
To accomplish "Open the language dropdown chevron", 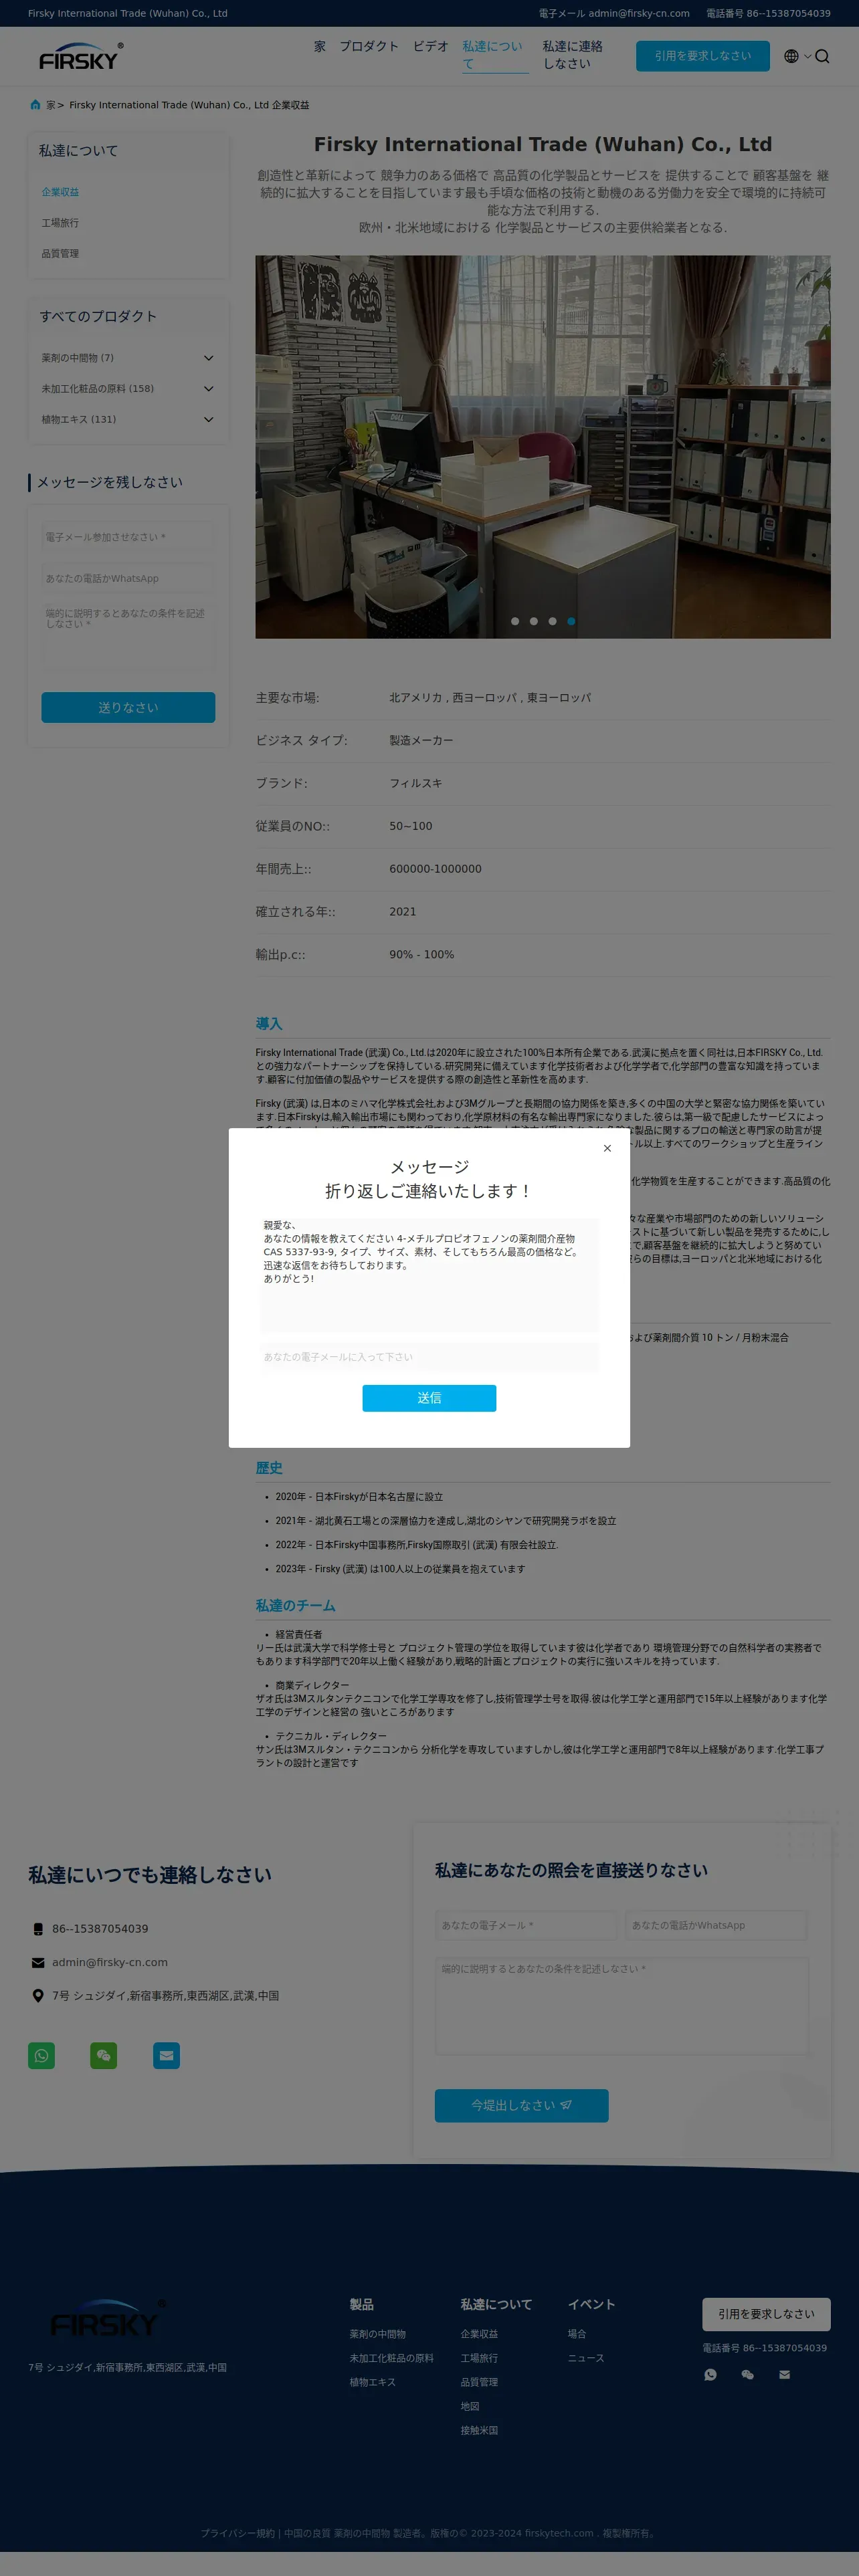I will (807, 56).
